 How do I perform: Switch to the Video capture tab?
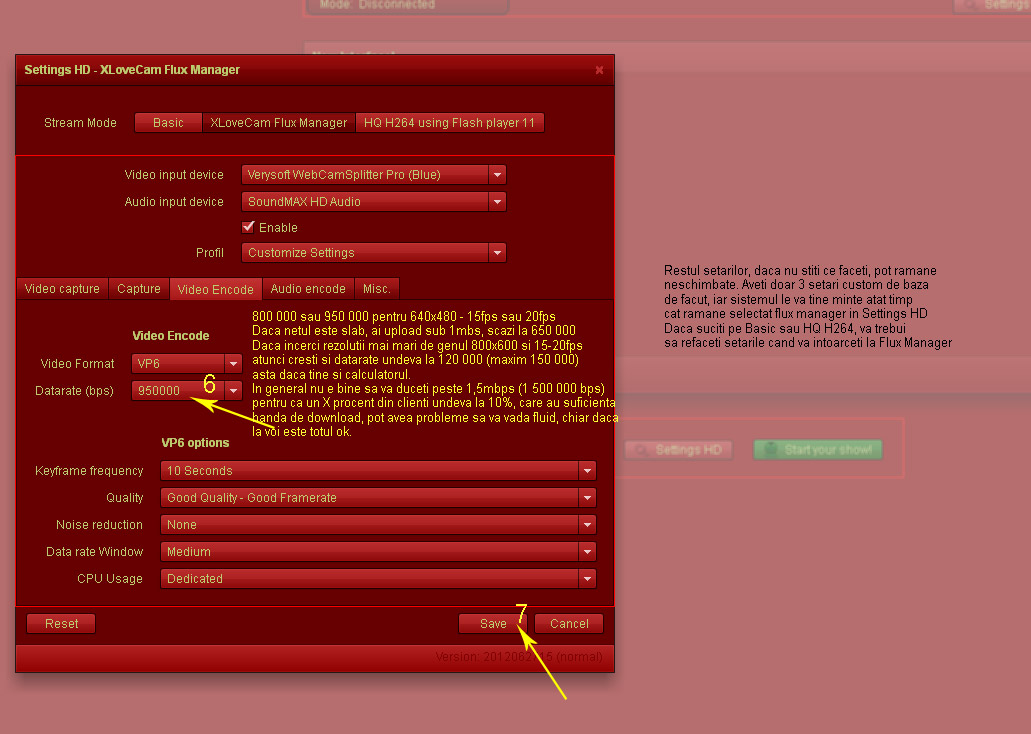pos(62,289)
